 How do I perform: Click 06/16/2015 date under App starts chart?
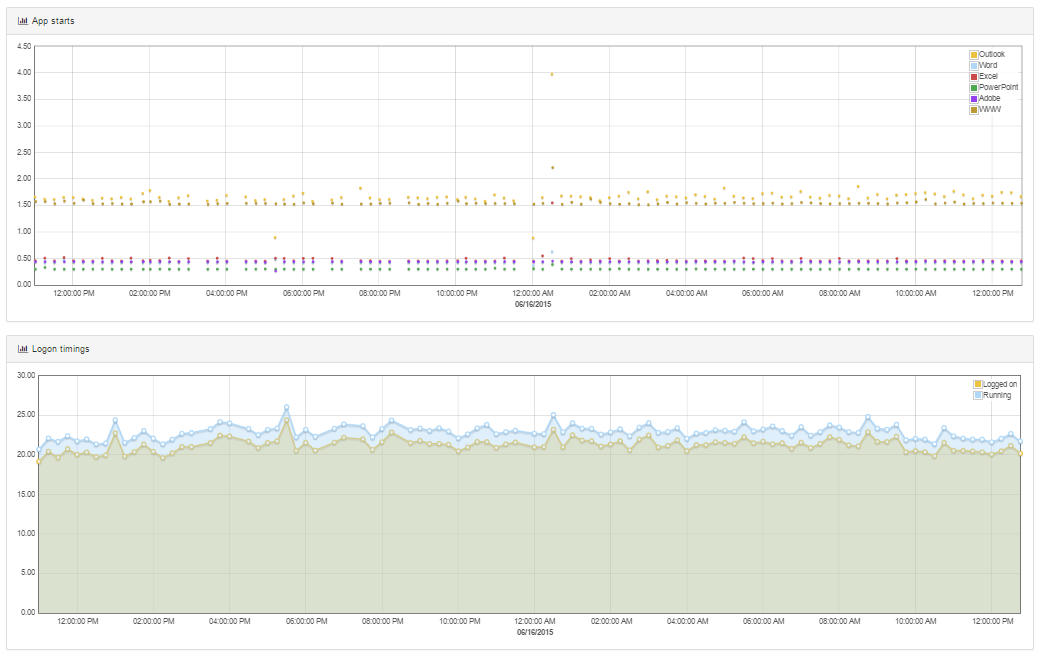533,304
